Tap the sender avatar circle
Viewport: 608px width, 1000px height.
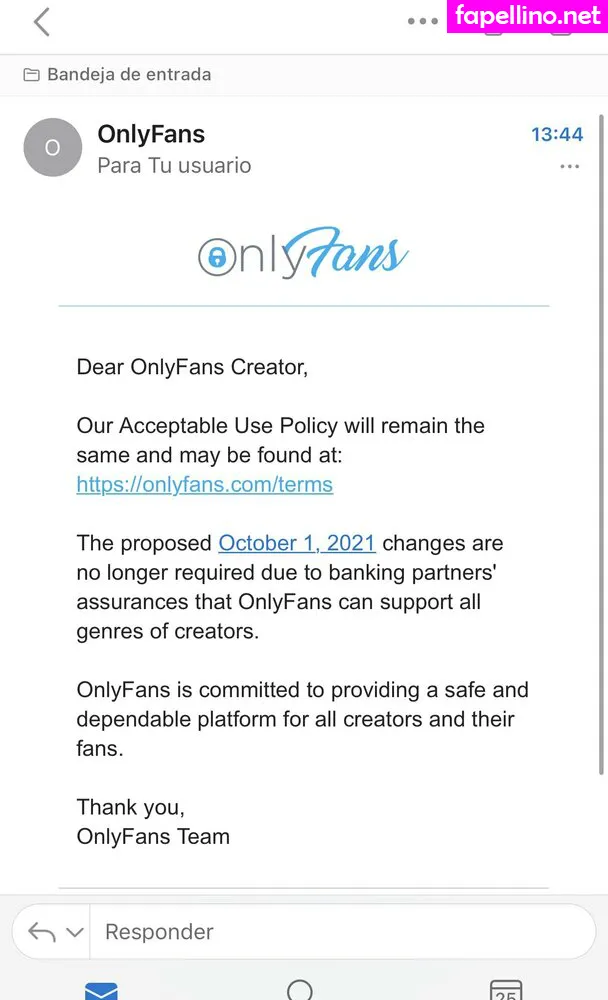pos(52,147)
